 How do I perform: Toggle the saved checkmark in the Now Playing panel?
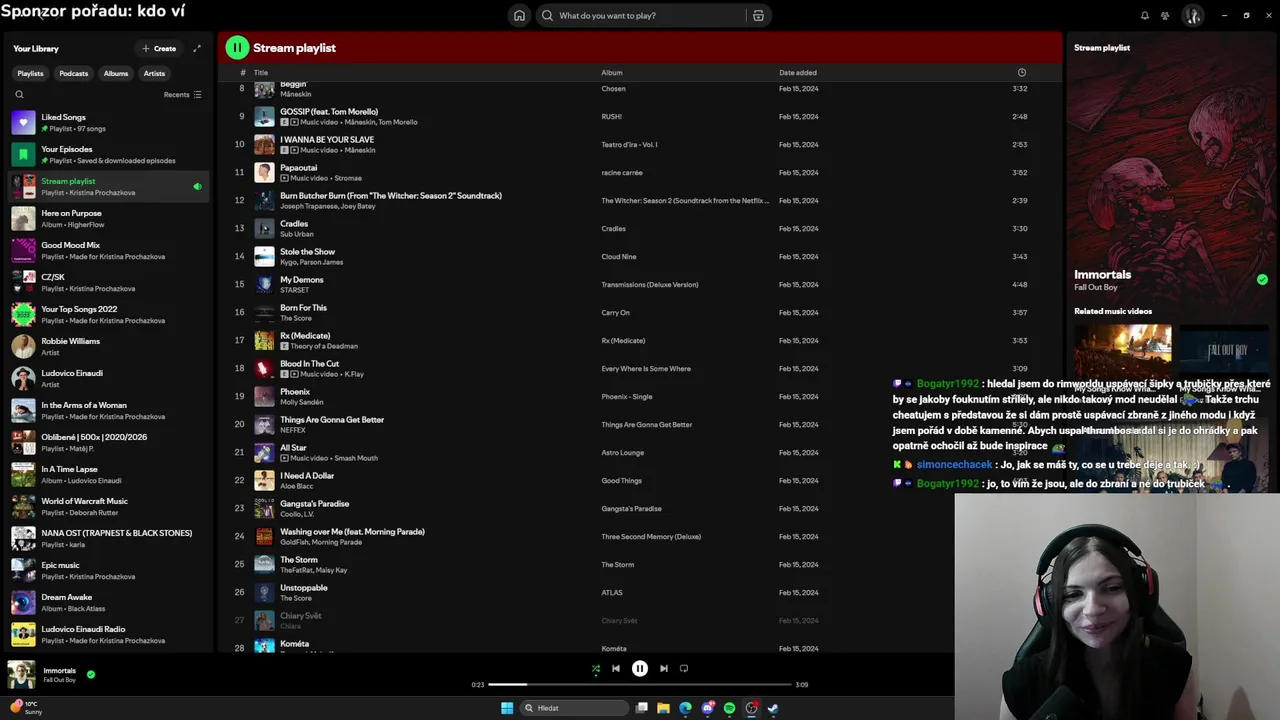pyautogui.click(x=1262, y=280)
